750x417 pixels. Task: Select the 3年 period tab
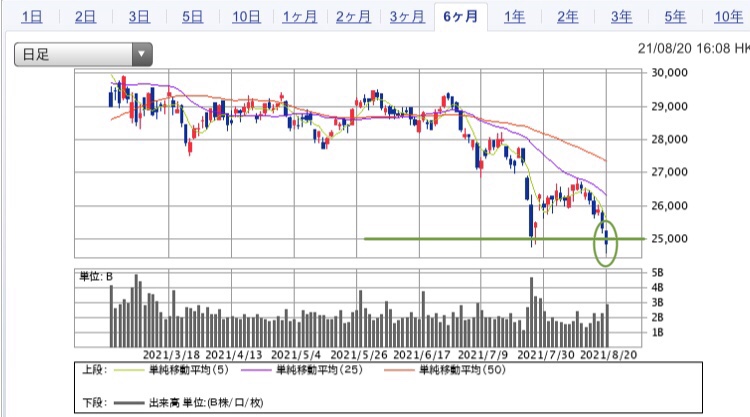click(621, 16)
